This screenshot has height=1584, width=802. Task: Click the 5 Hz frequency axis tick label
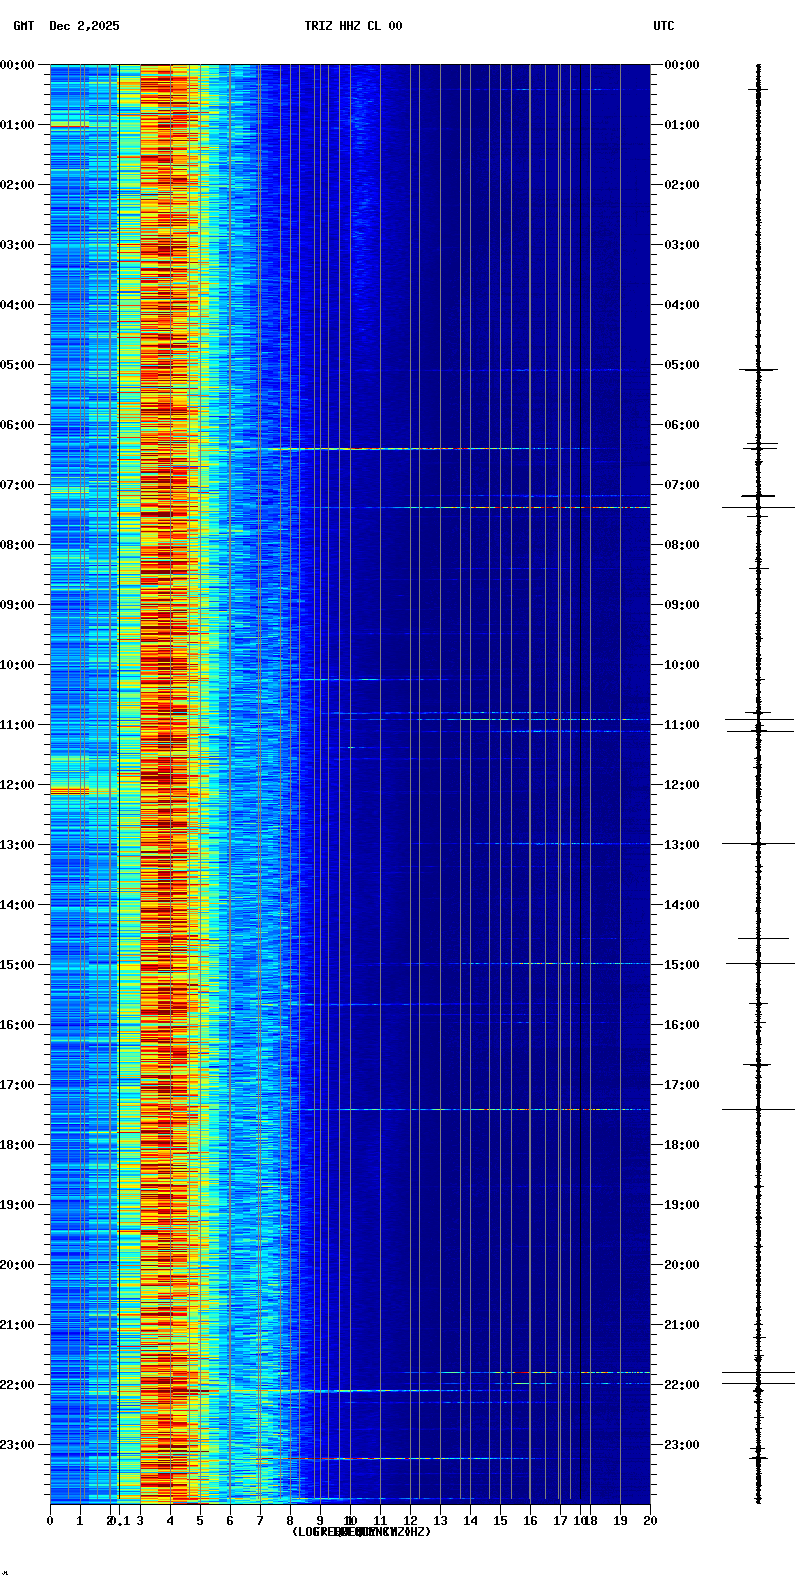[x=200, y=1521]
